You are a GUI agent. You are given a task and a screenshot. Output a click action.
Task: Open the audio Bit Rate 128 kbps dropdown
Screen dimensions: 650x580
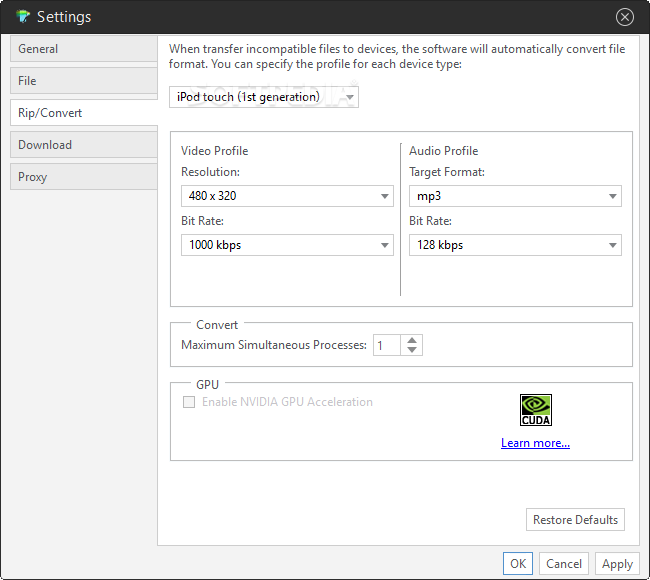(515, 245)
